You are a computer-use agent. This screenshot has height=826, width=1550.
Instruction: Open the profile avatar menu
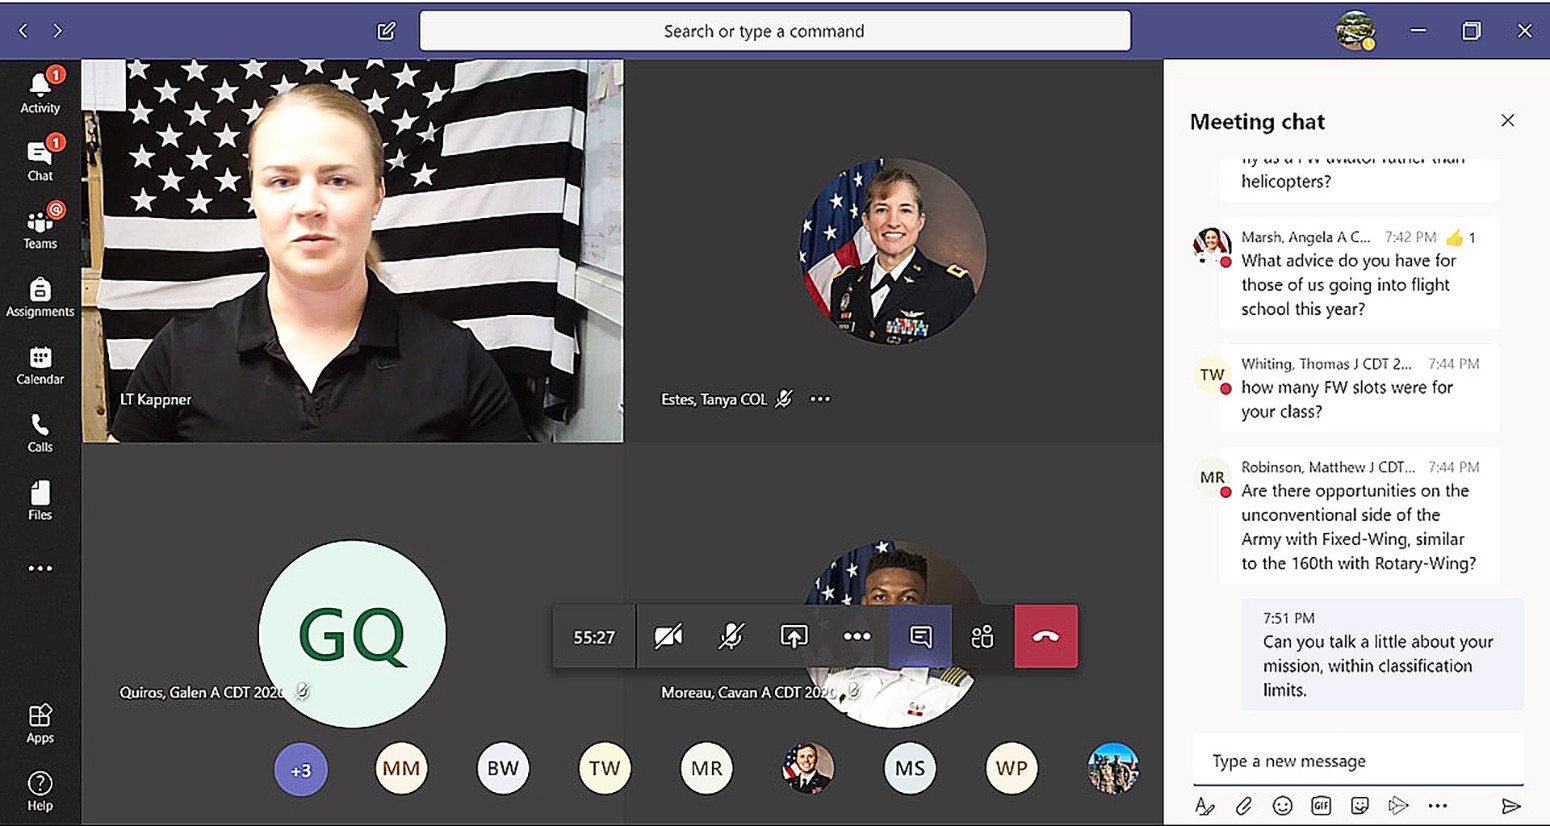(x=1356, y=31)
